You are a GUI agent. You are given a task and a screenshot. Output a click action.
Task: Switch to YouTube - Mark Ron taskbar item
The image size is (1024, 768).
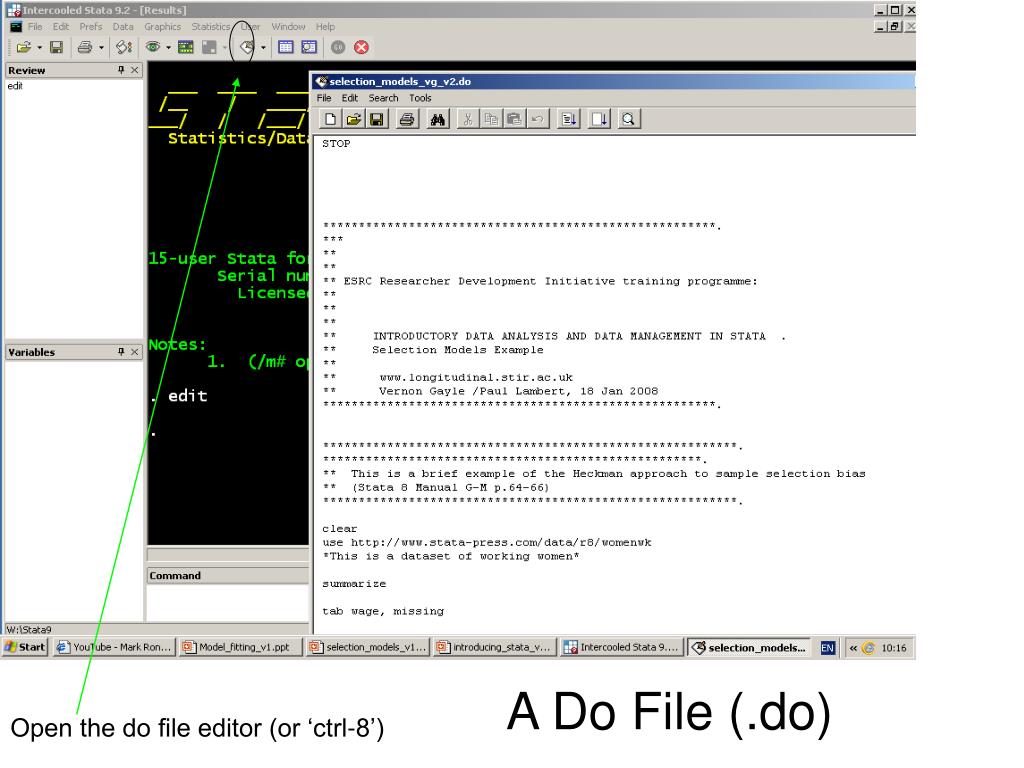(114, 647)
